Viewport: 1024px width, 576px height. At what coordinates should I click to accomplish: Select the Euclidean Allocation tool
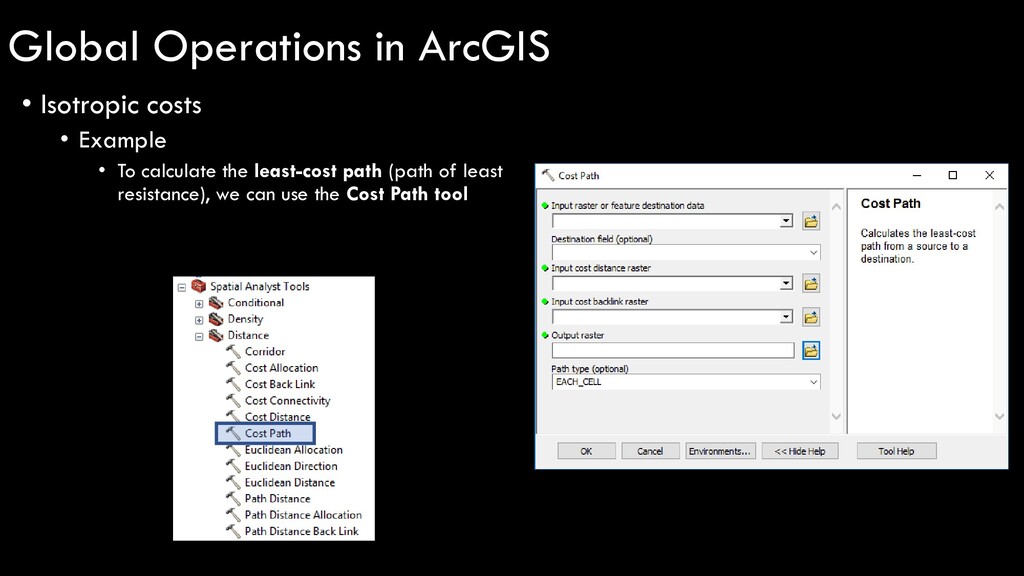(293, 449)
